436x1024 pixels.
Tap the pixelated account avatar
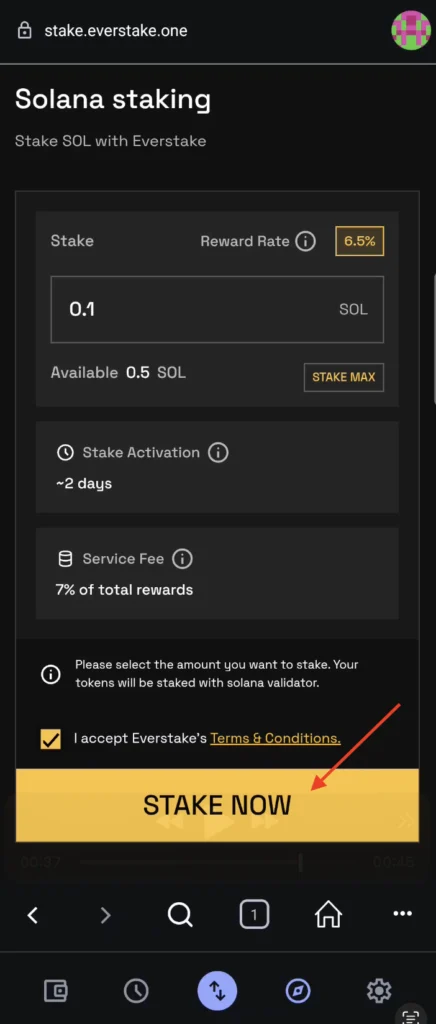(411, 30)
